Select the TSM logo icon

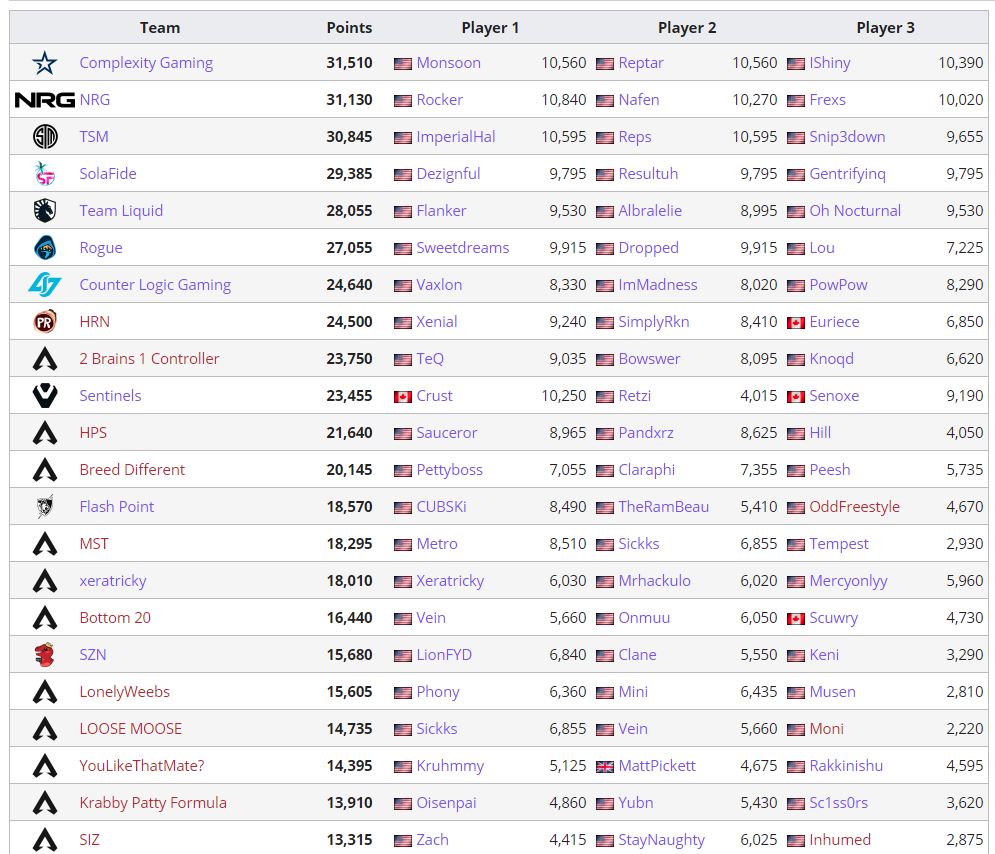click(43, 136)
